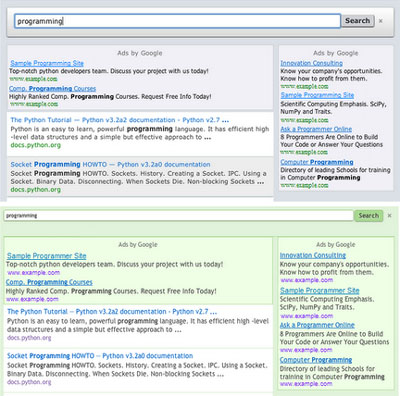
Task: Click www.example.com under blue panel's Comp. Programming Courses
Action: tap(33, 104)
